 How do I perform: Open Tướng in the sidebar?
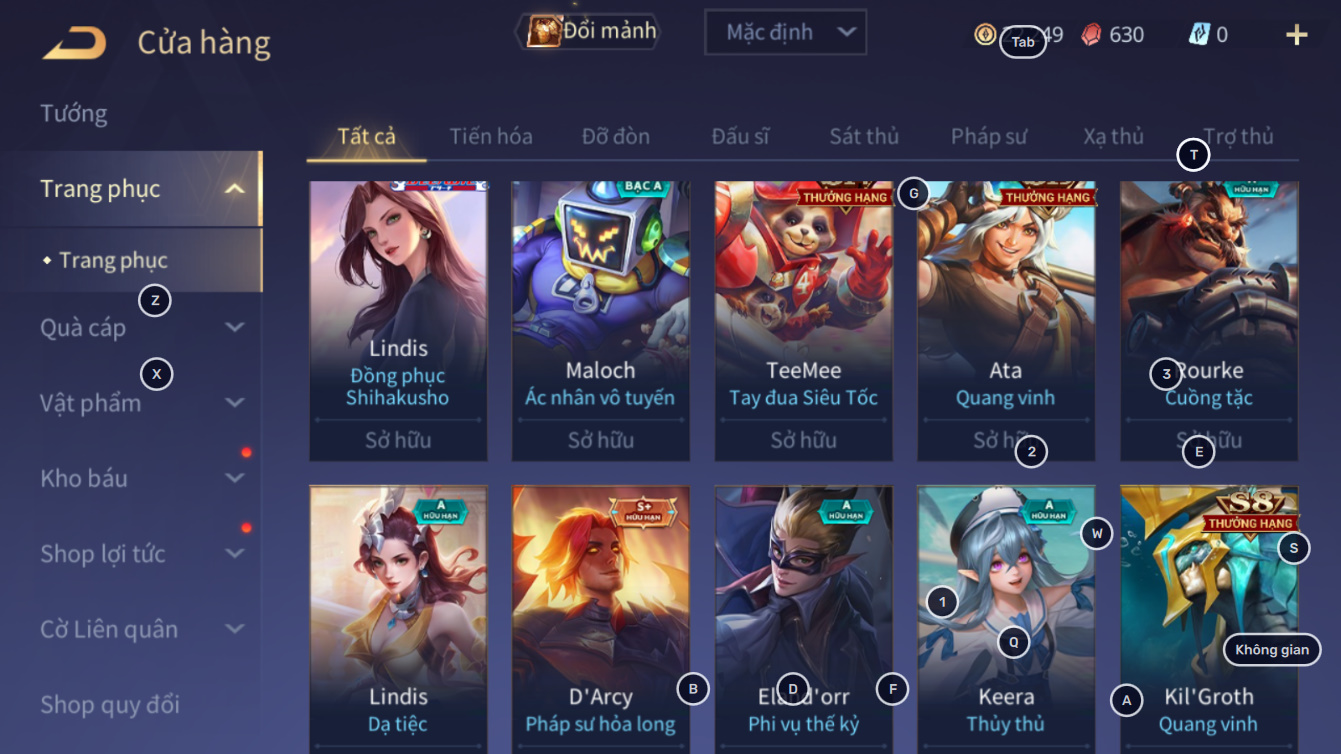click(74, 113)
